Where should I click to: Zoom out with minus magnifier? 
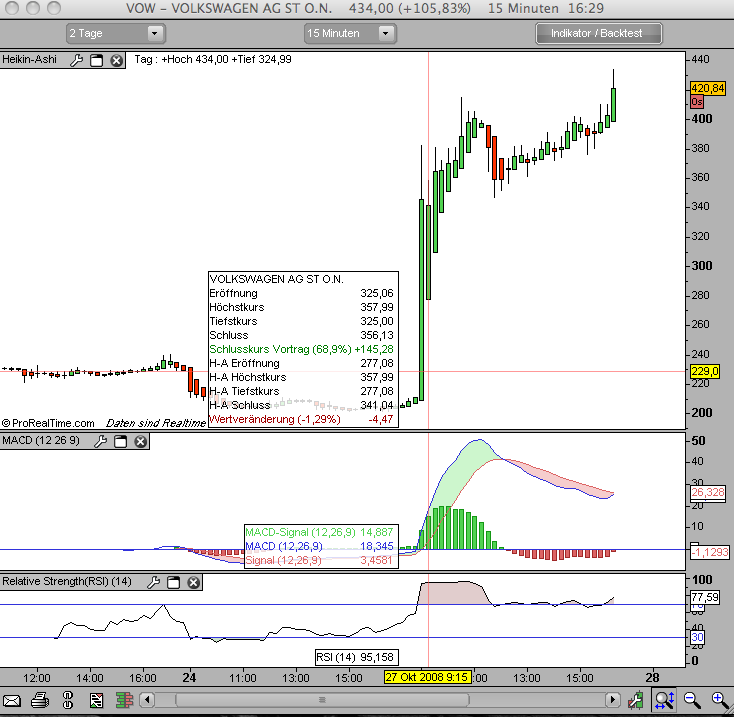click(692, 701)
